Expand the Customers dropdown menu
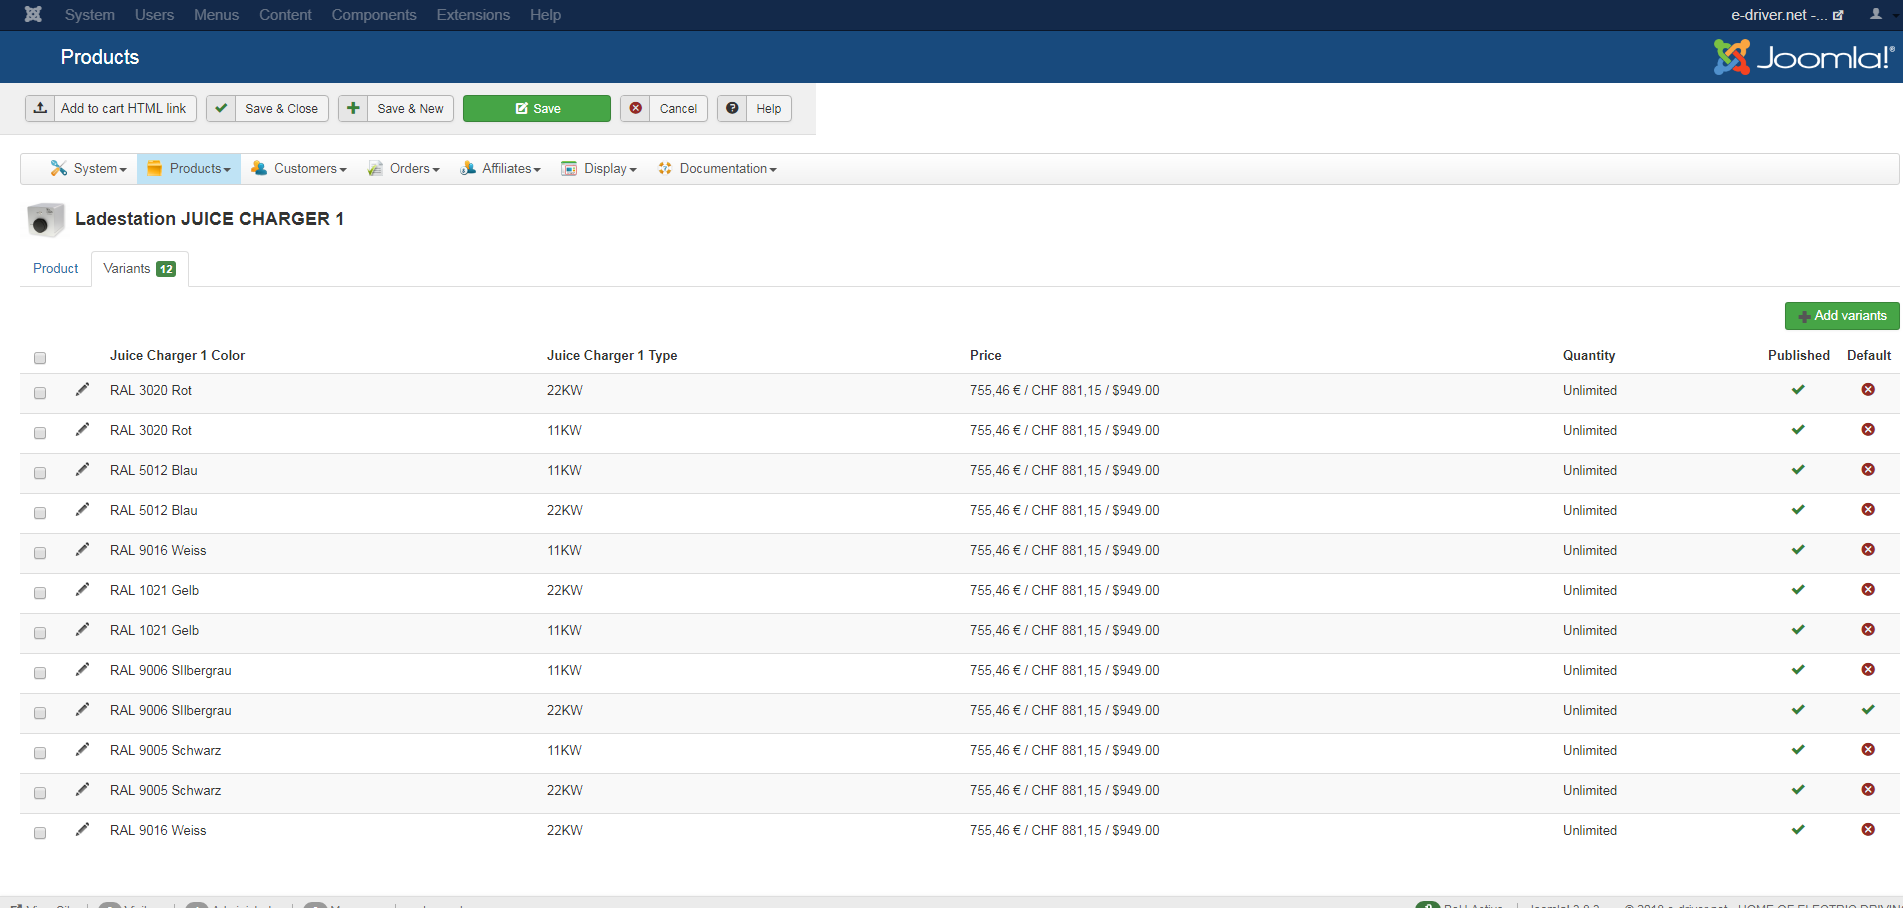The image size is (1903, 908). click(300, 169)
